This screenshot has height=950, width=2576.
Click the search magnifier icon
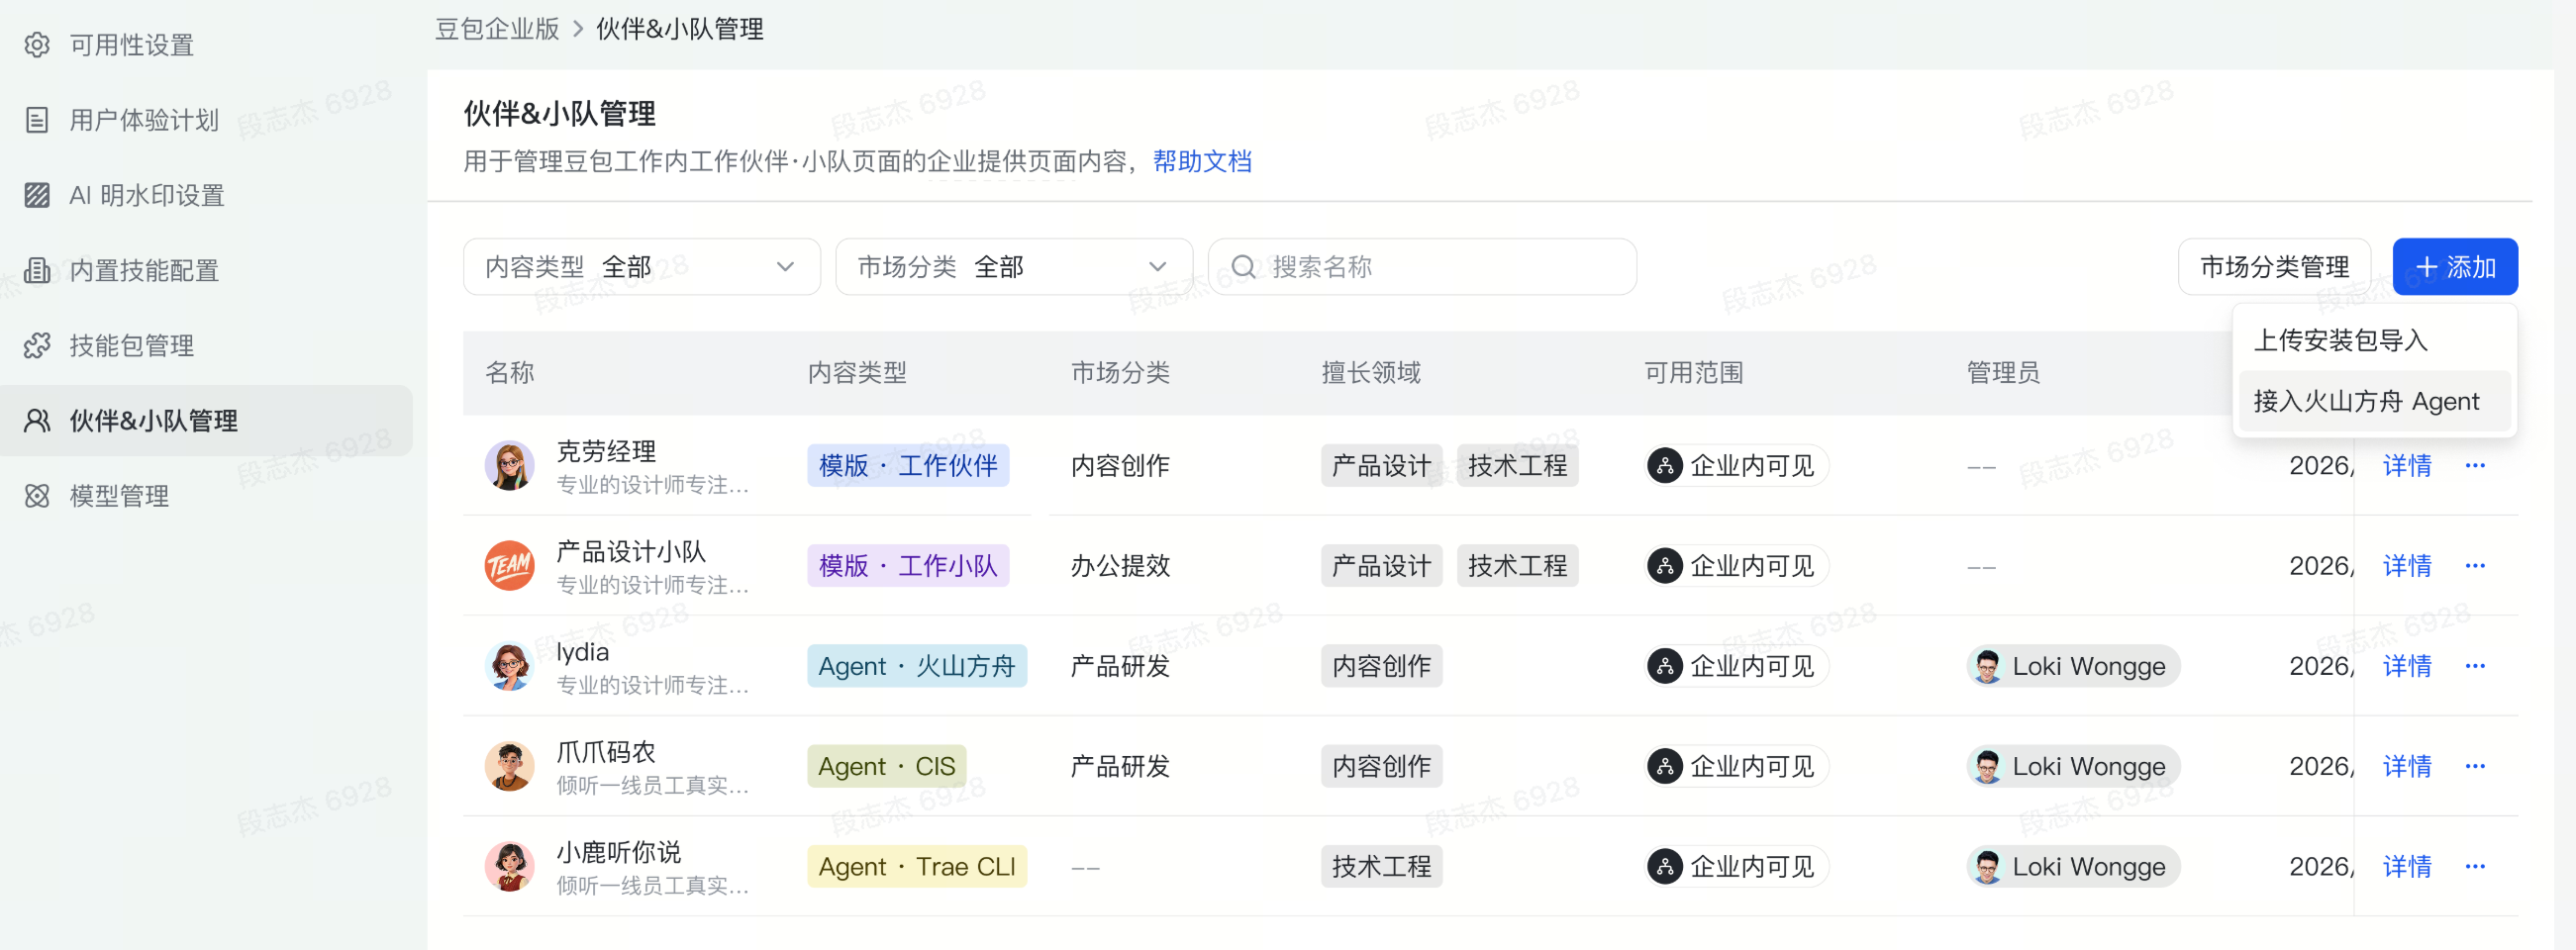pyautogui.click(x=1243, y=267)
